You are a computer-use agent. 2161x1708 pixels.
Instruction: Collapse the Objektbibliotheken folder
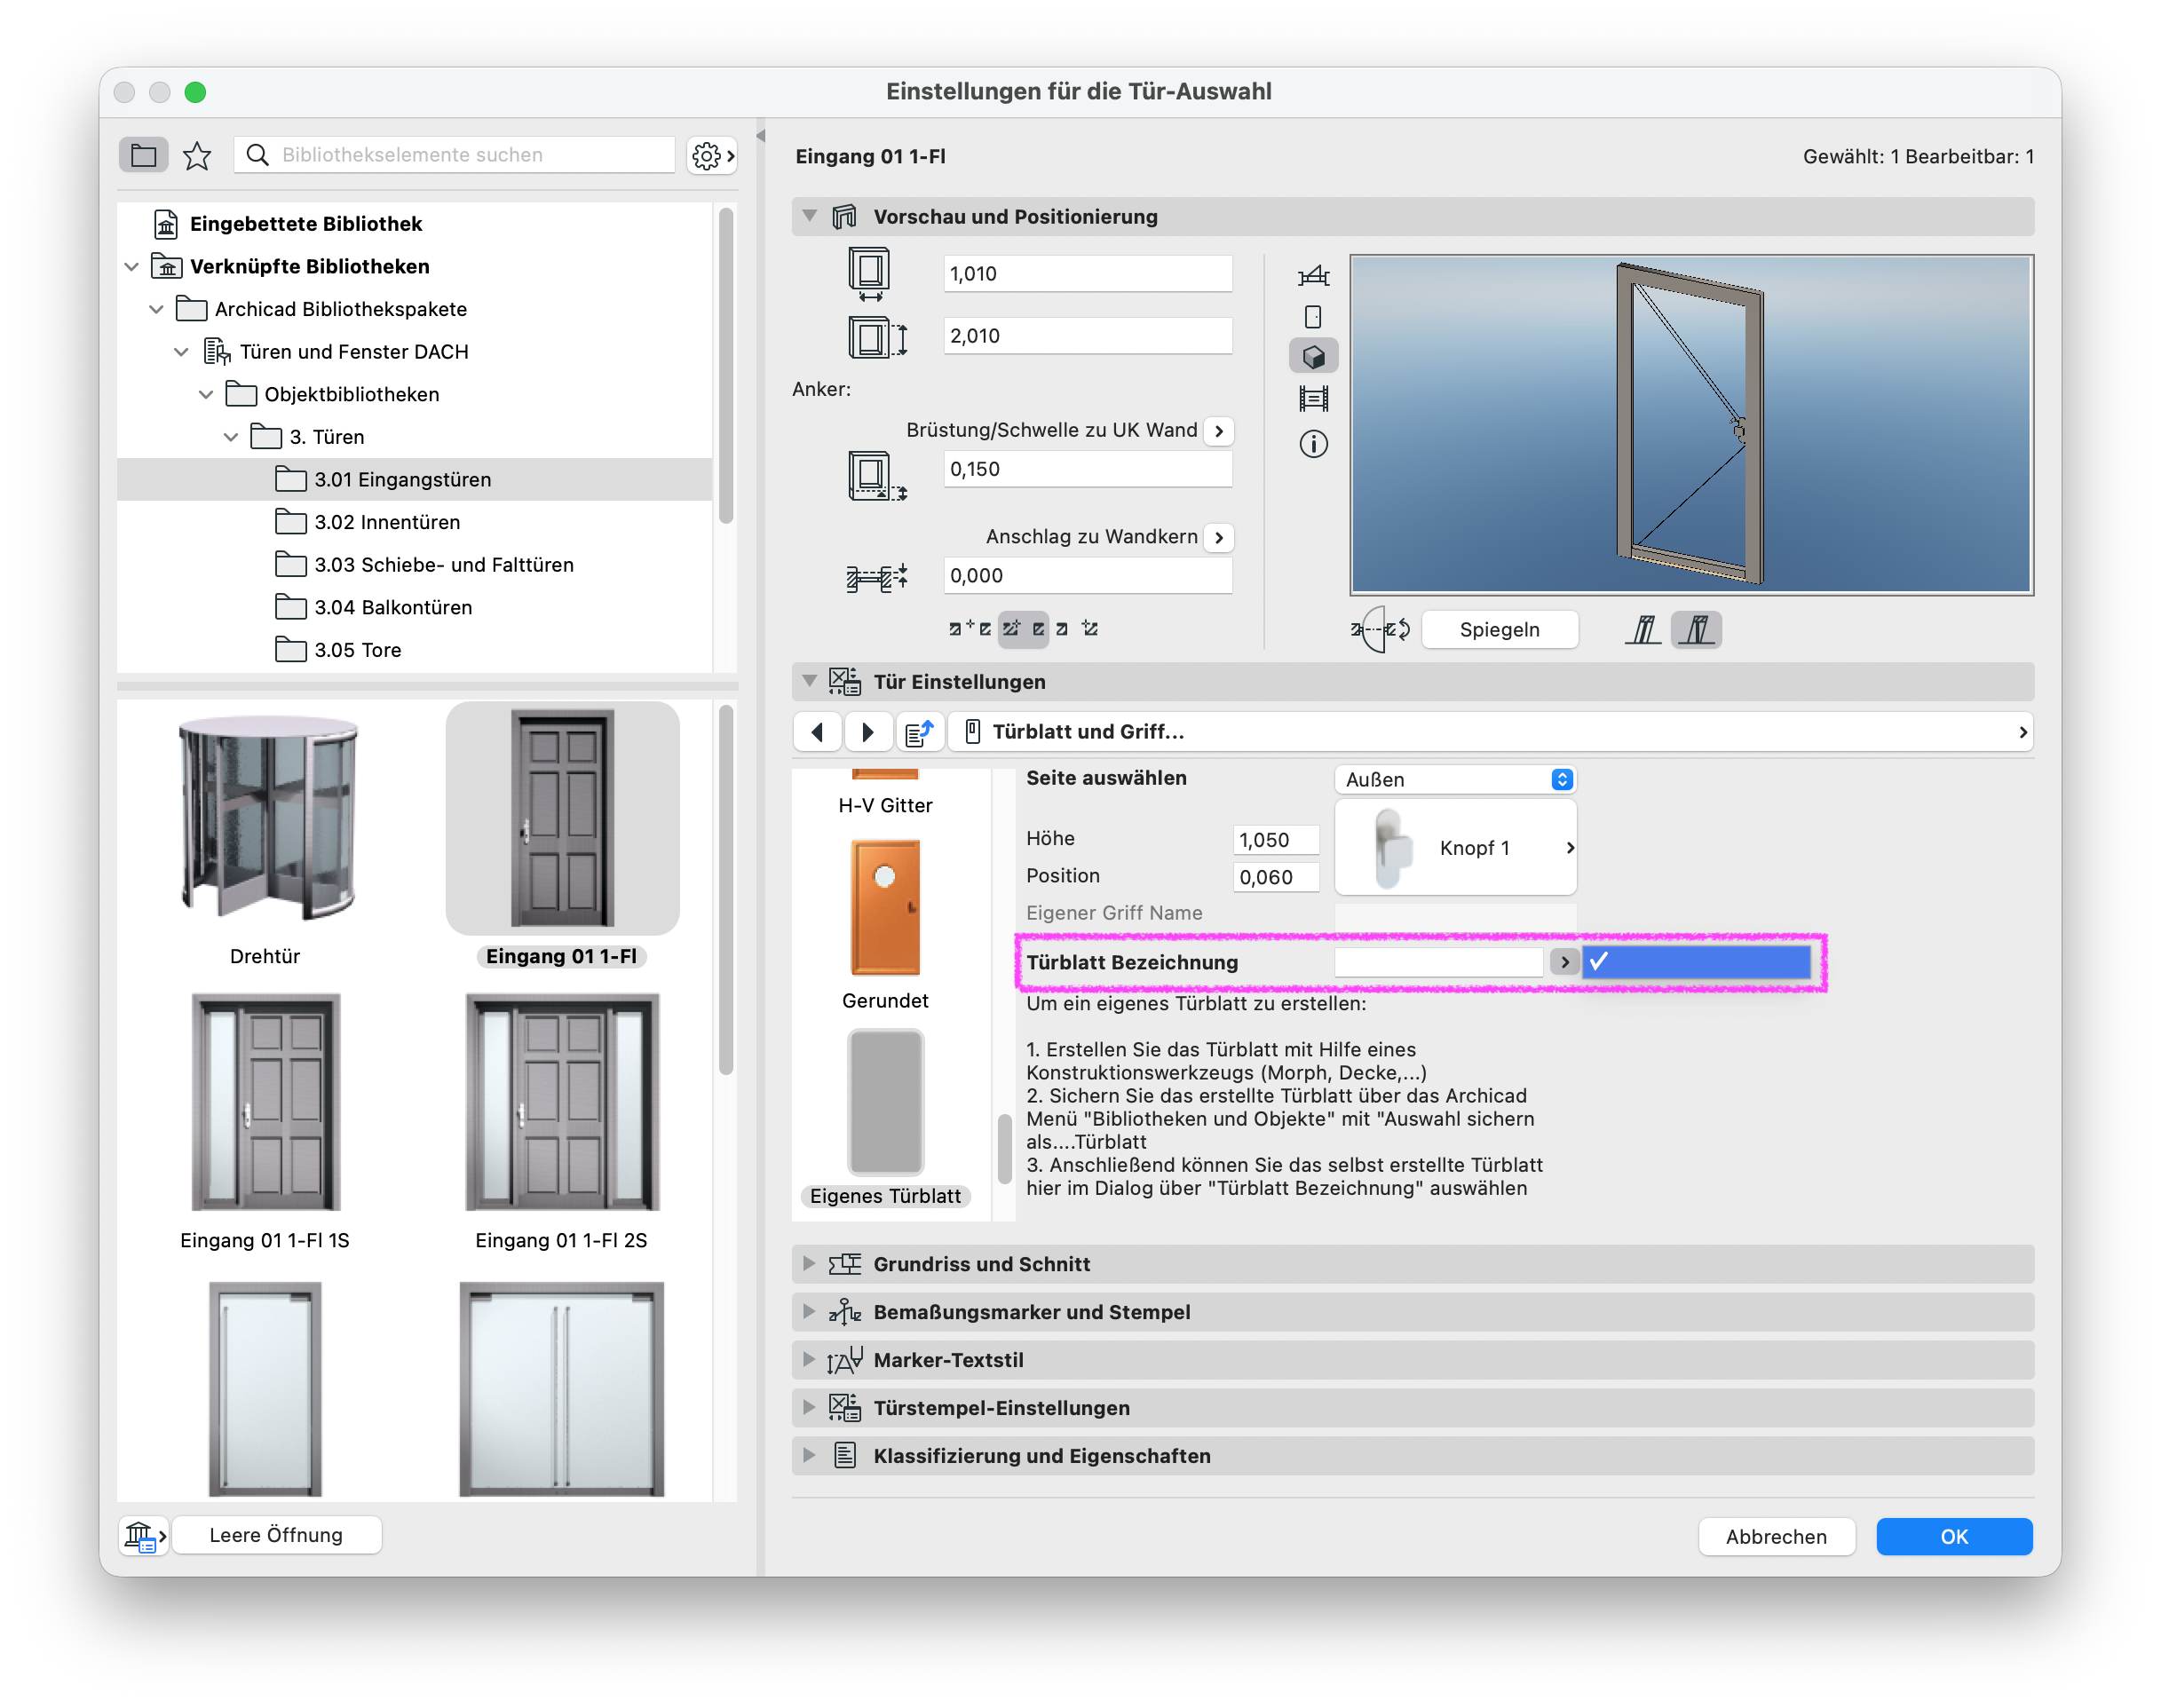click(206, 395)
